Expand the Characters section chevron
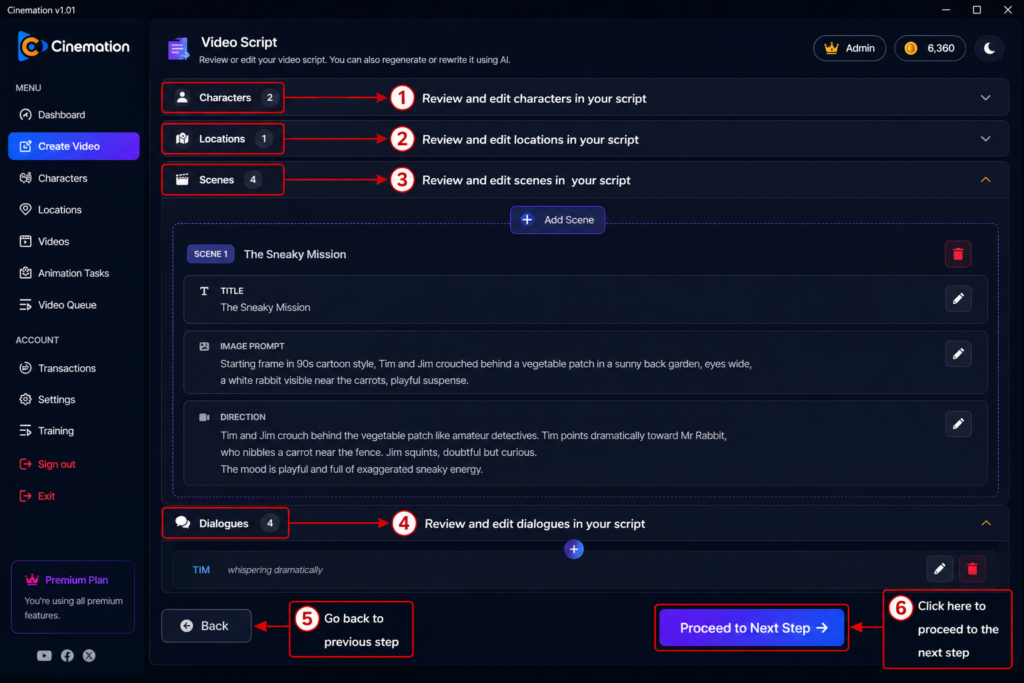This screenshot has width=1024, height=683. (985, 98)
